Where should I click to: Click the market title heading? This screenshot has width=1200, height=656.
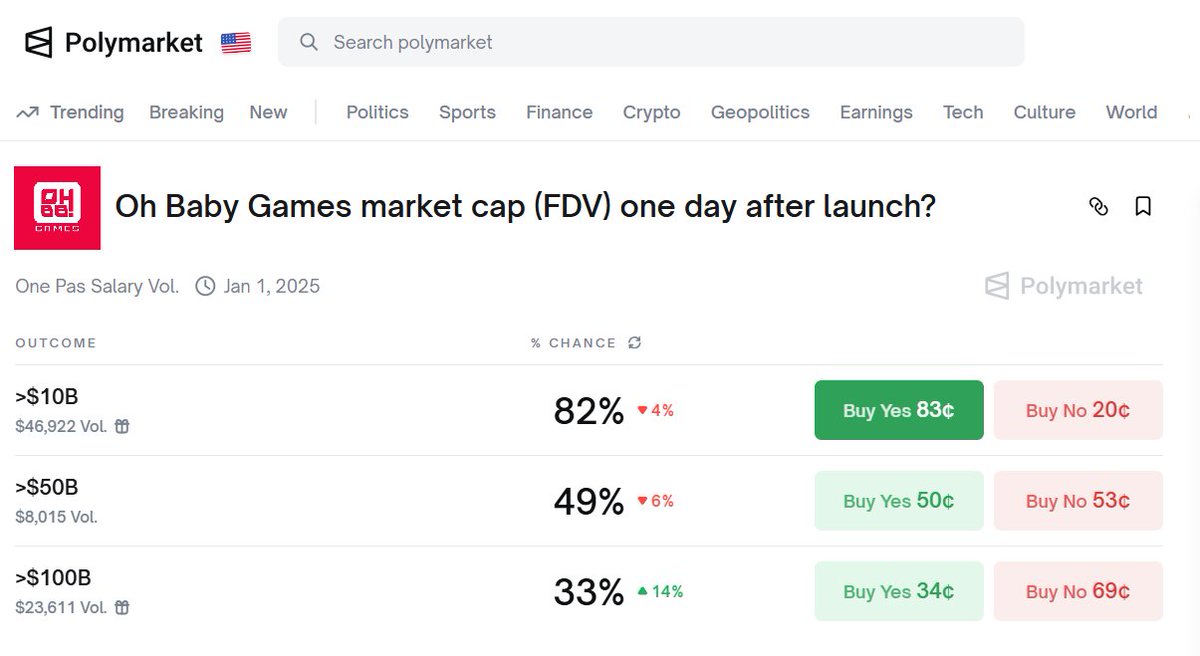pyautogui.click(x=525, y=207)
